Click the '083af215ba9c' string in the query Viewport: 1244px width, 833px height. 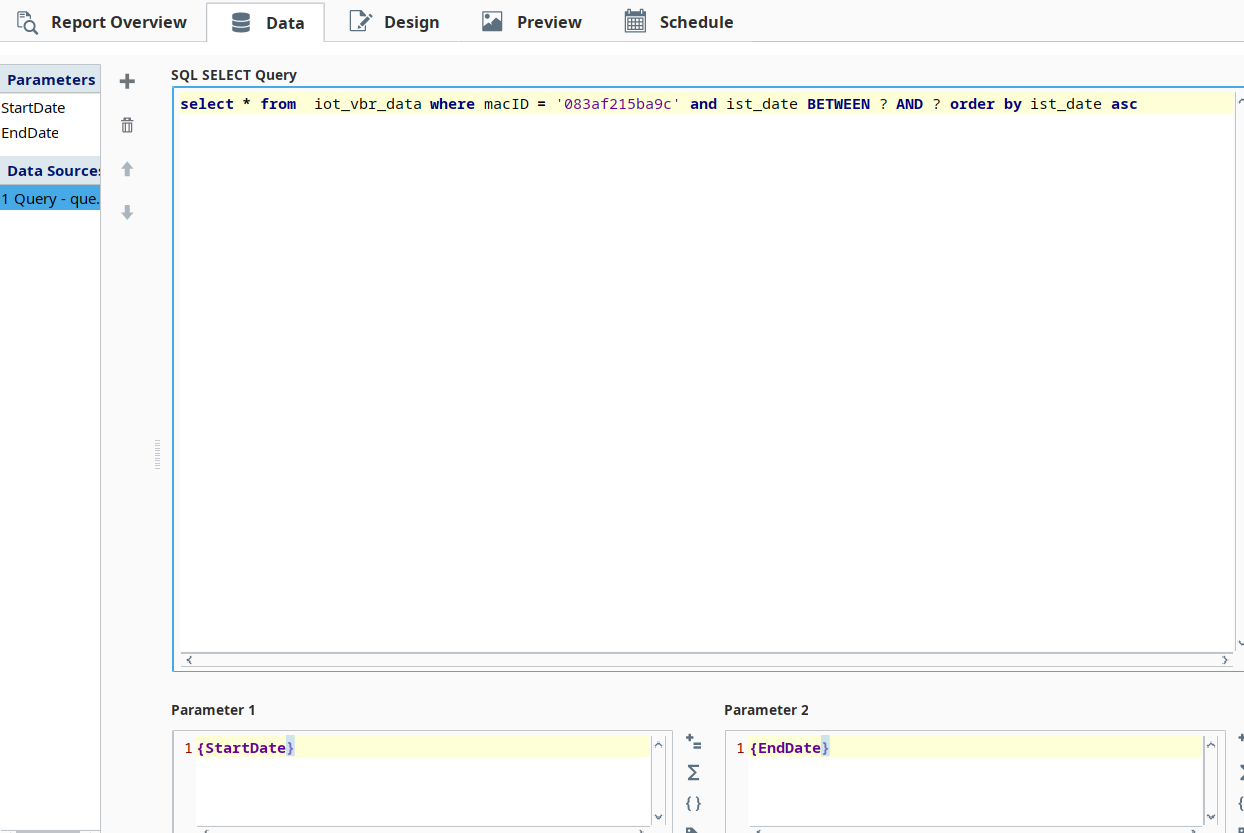618,104
